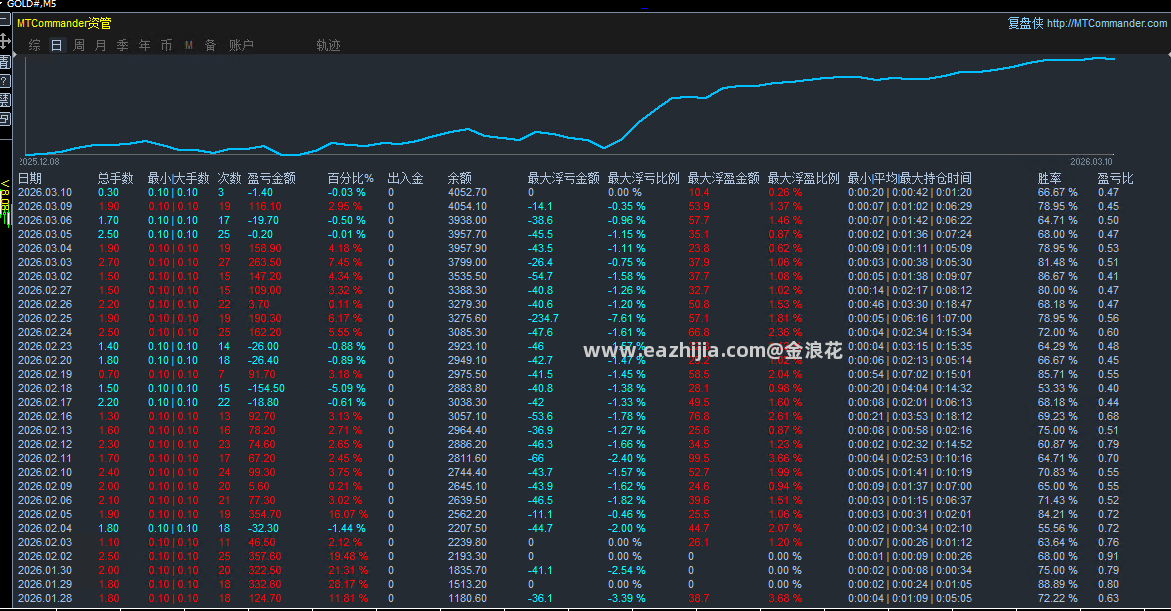The height and width of the screenshot is (611, 1171).
Task: Open the http://MTCommander.com link
Action: point(1107,23)
